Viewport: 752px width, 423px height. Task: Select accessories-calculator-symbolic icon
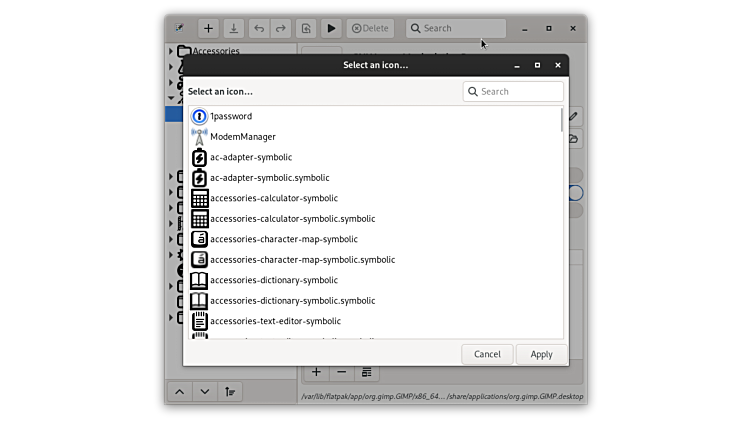pyautogui.click(x=273, y=198)
